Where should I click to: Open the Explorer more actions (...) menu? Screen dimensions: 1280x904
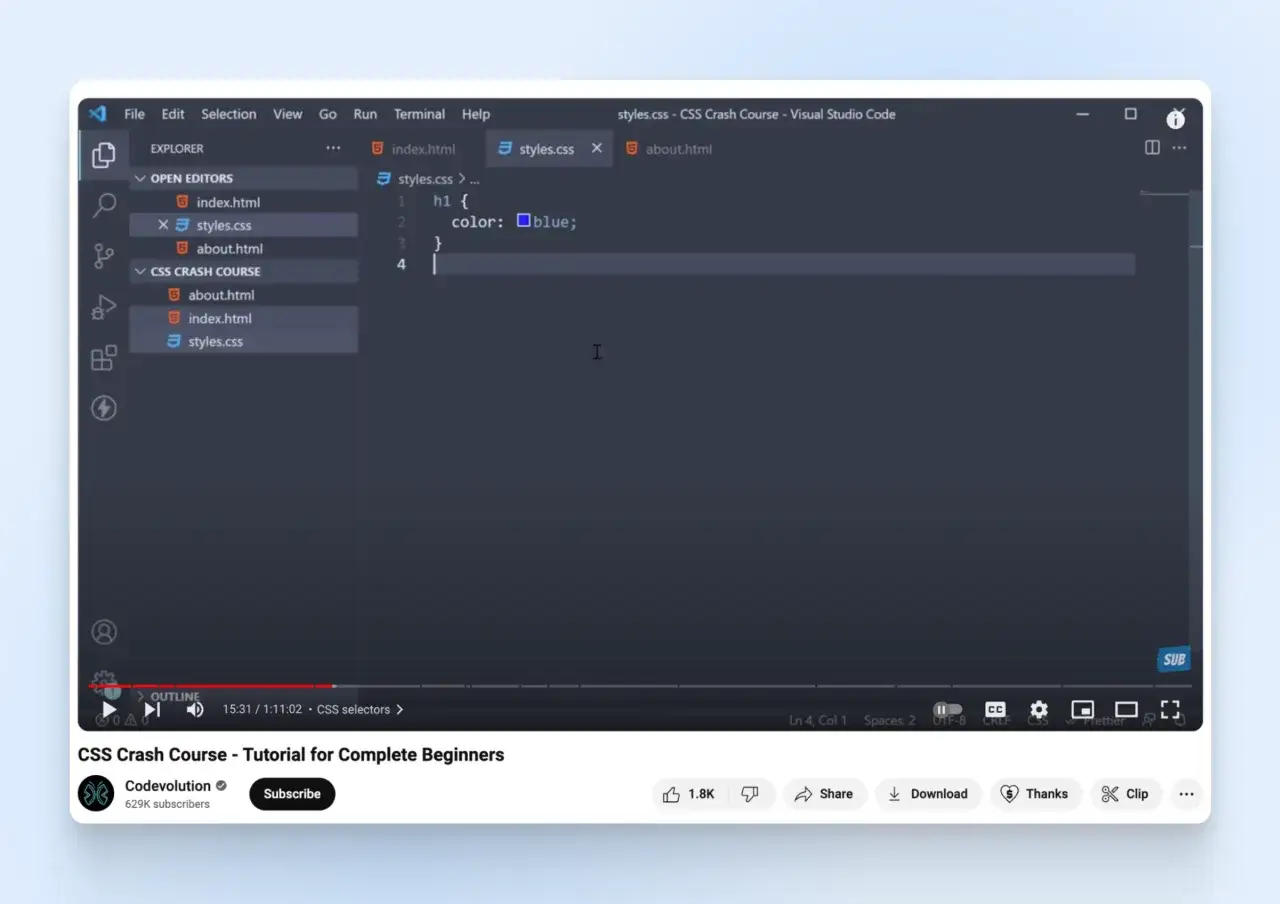click(x=333, y=148)
